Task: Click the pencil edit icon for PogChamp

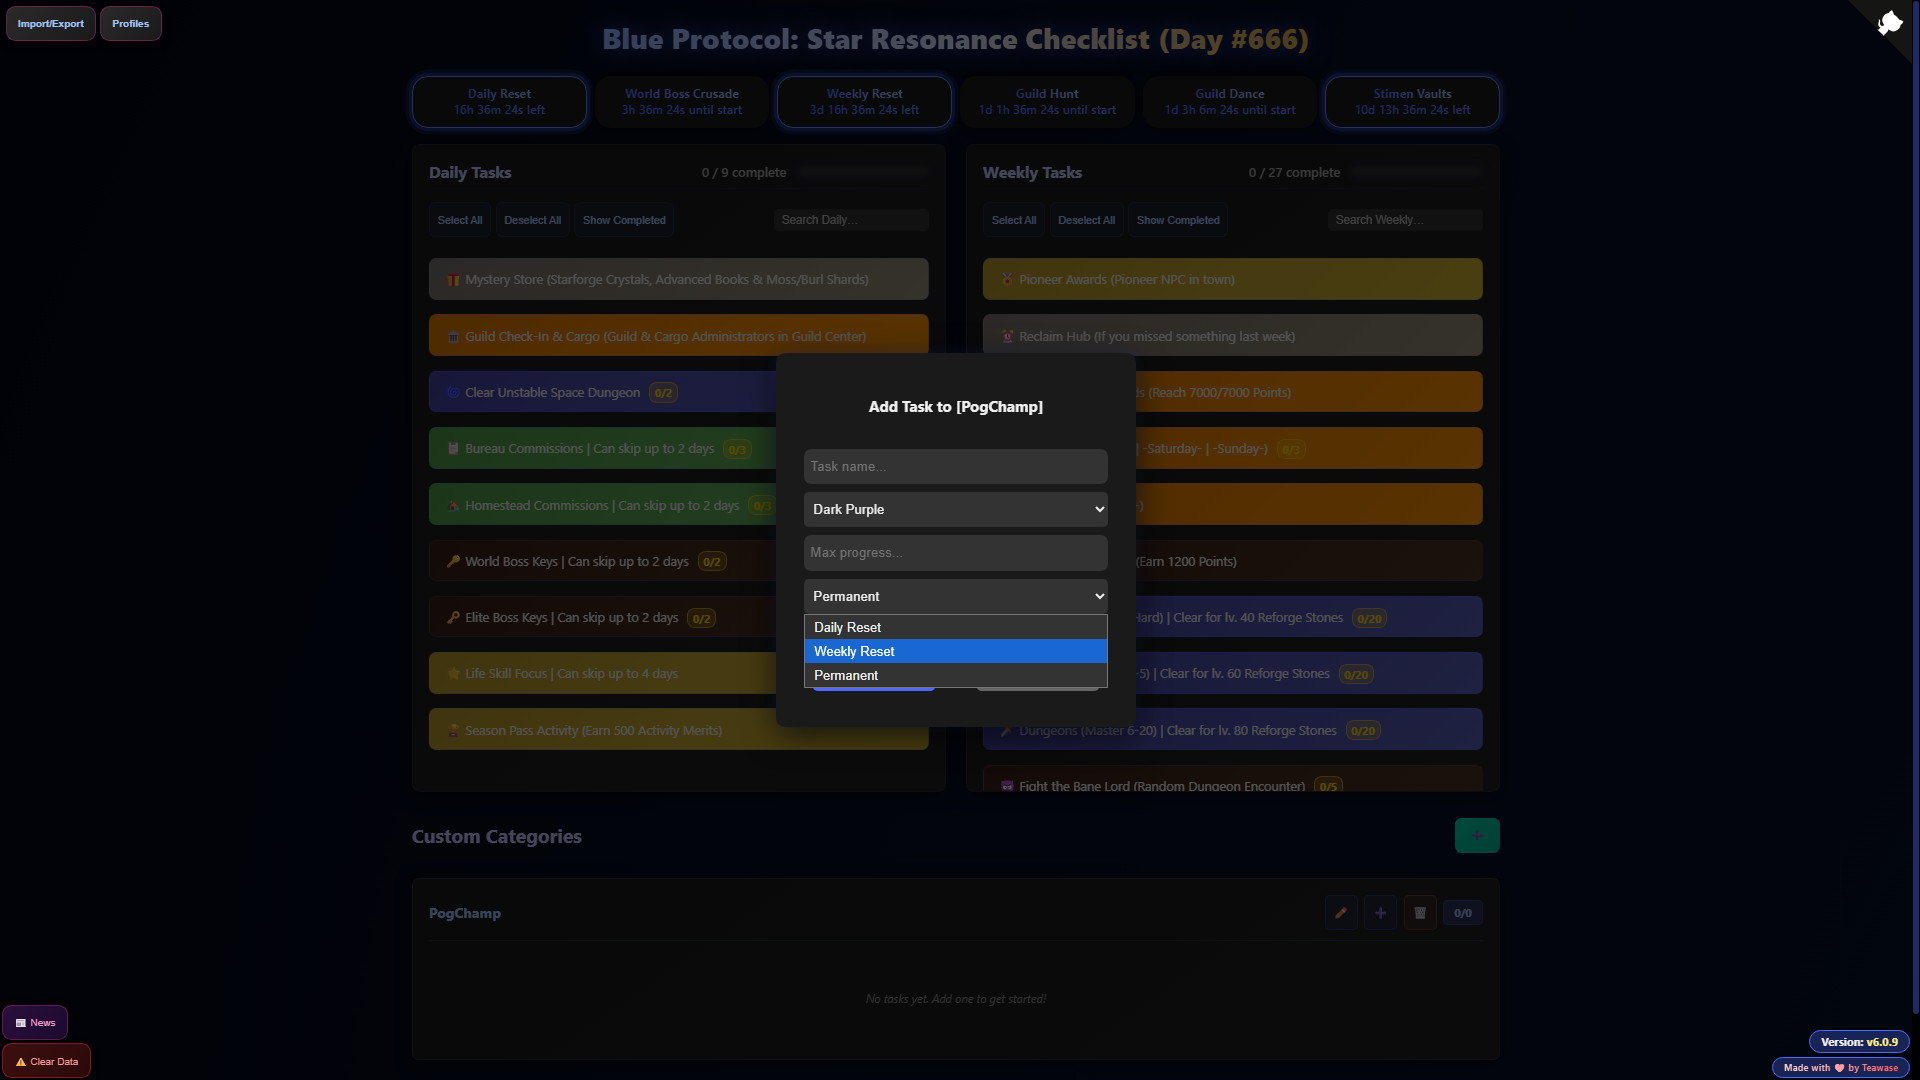Action: pos(1340,913)
